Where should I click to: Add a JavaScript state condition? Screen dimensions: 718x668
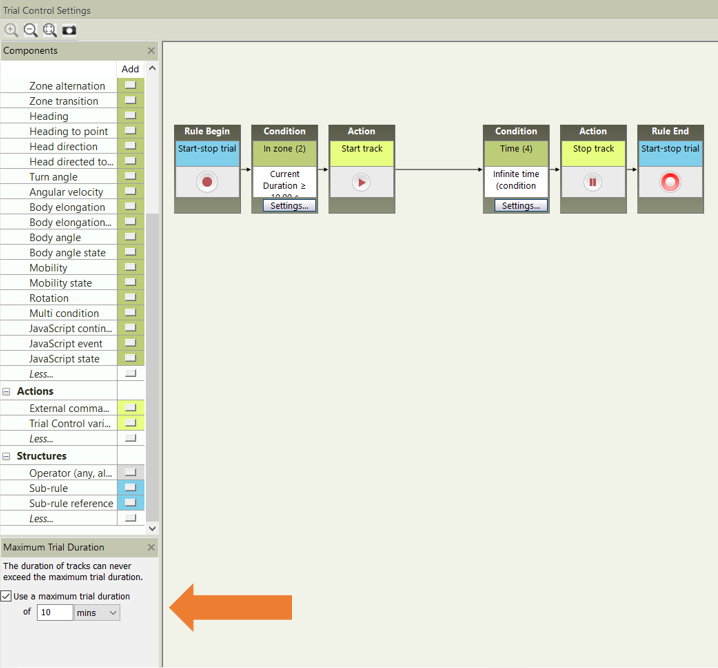click(131, 358)
